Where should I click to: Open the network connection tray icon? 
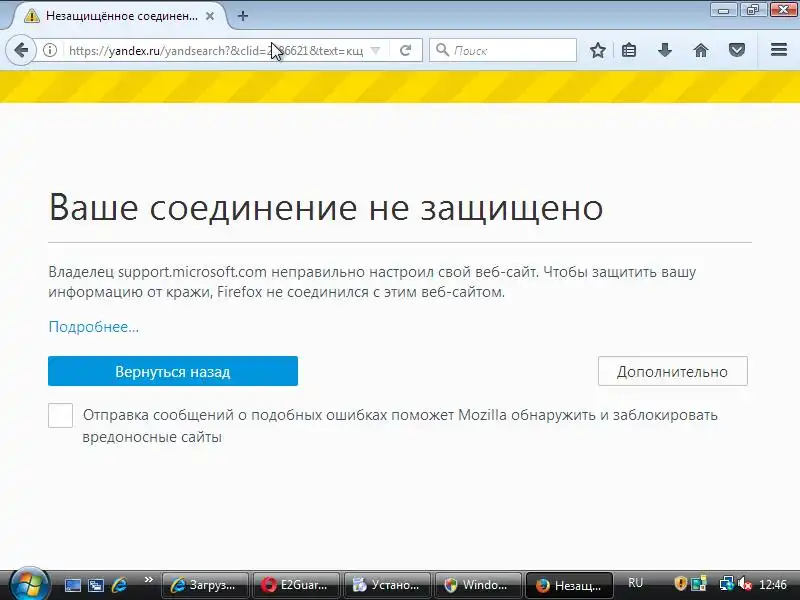726,584
